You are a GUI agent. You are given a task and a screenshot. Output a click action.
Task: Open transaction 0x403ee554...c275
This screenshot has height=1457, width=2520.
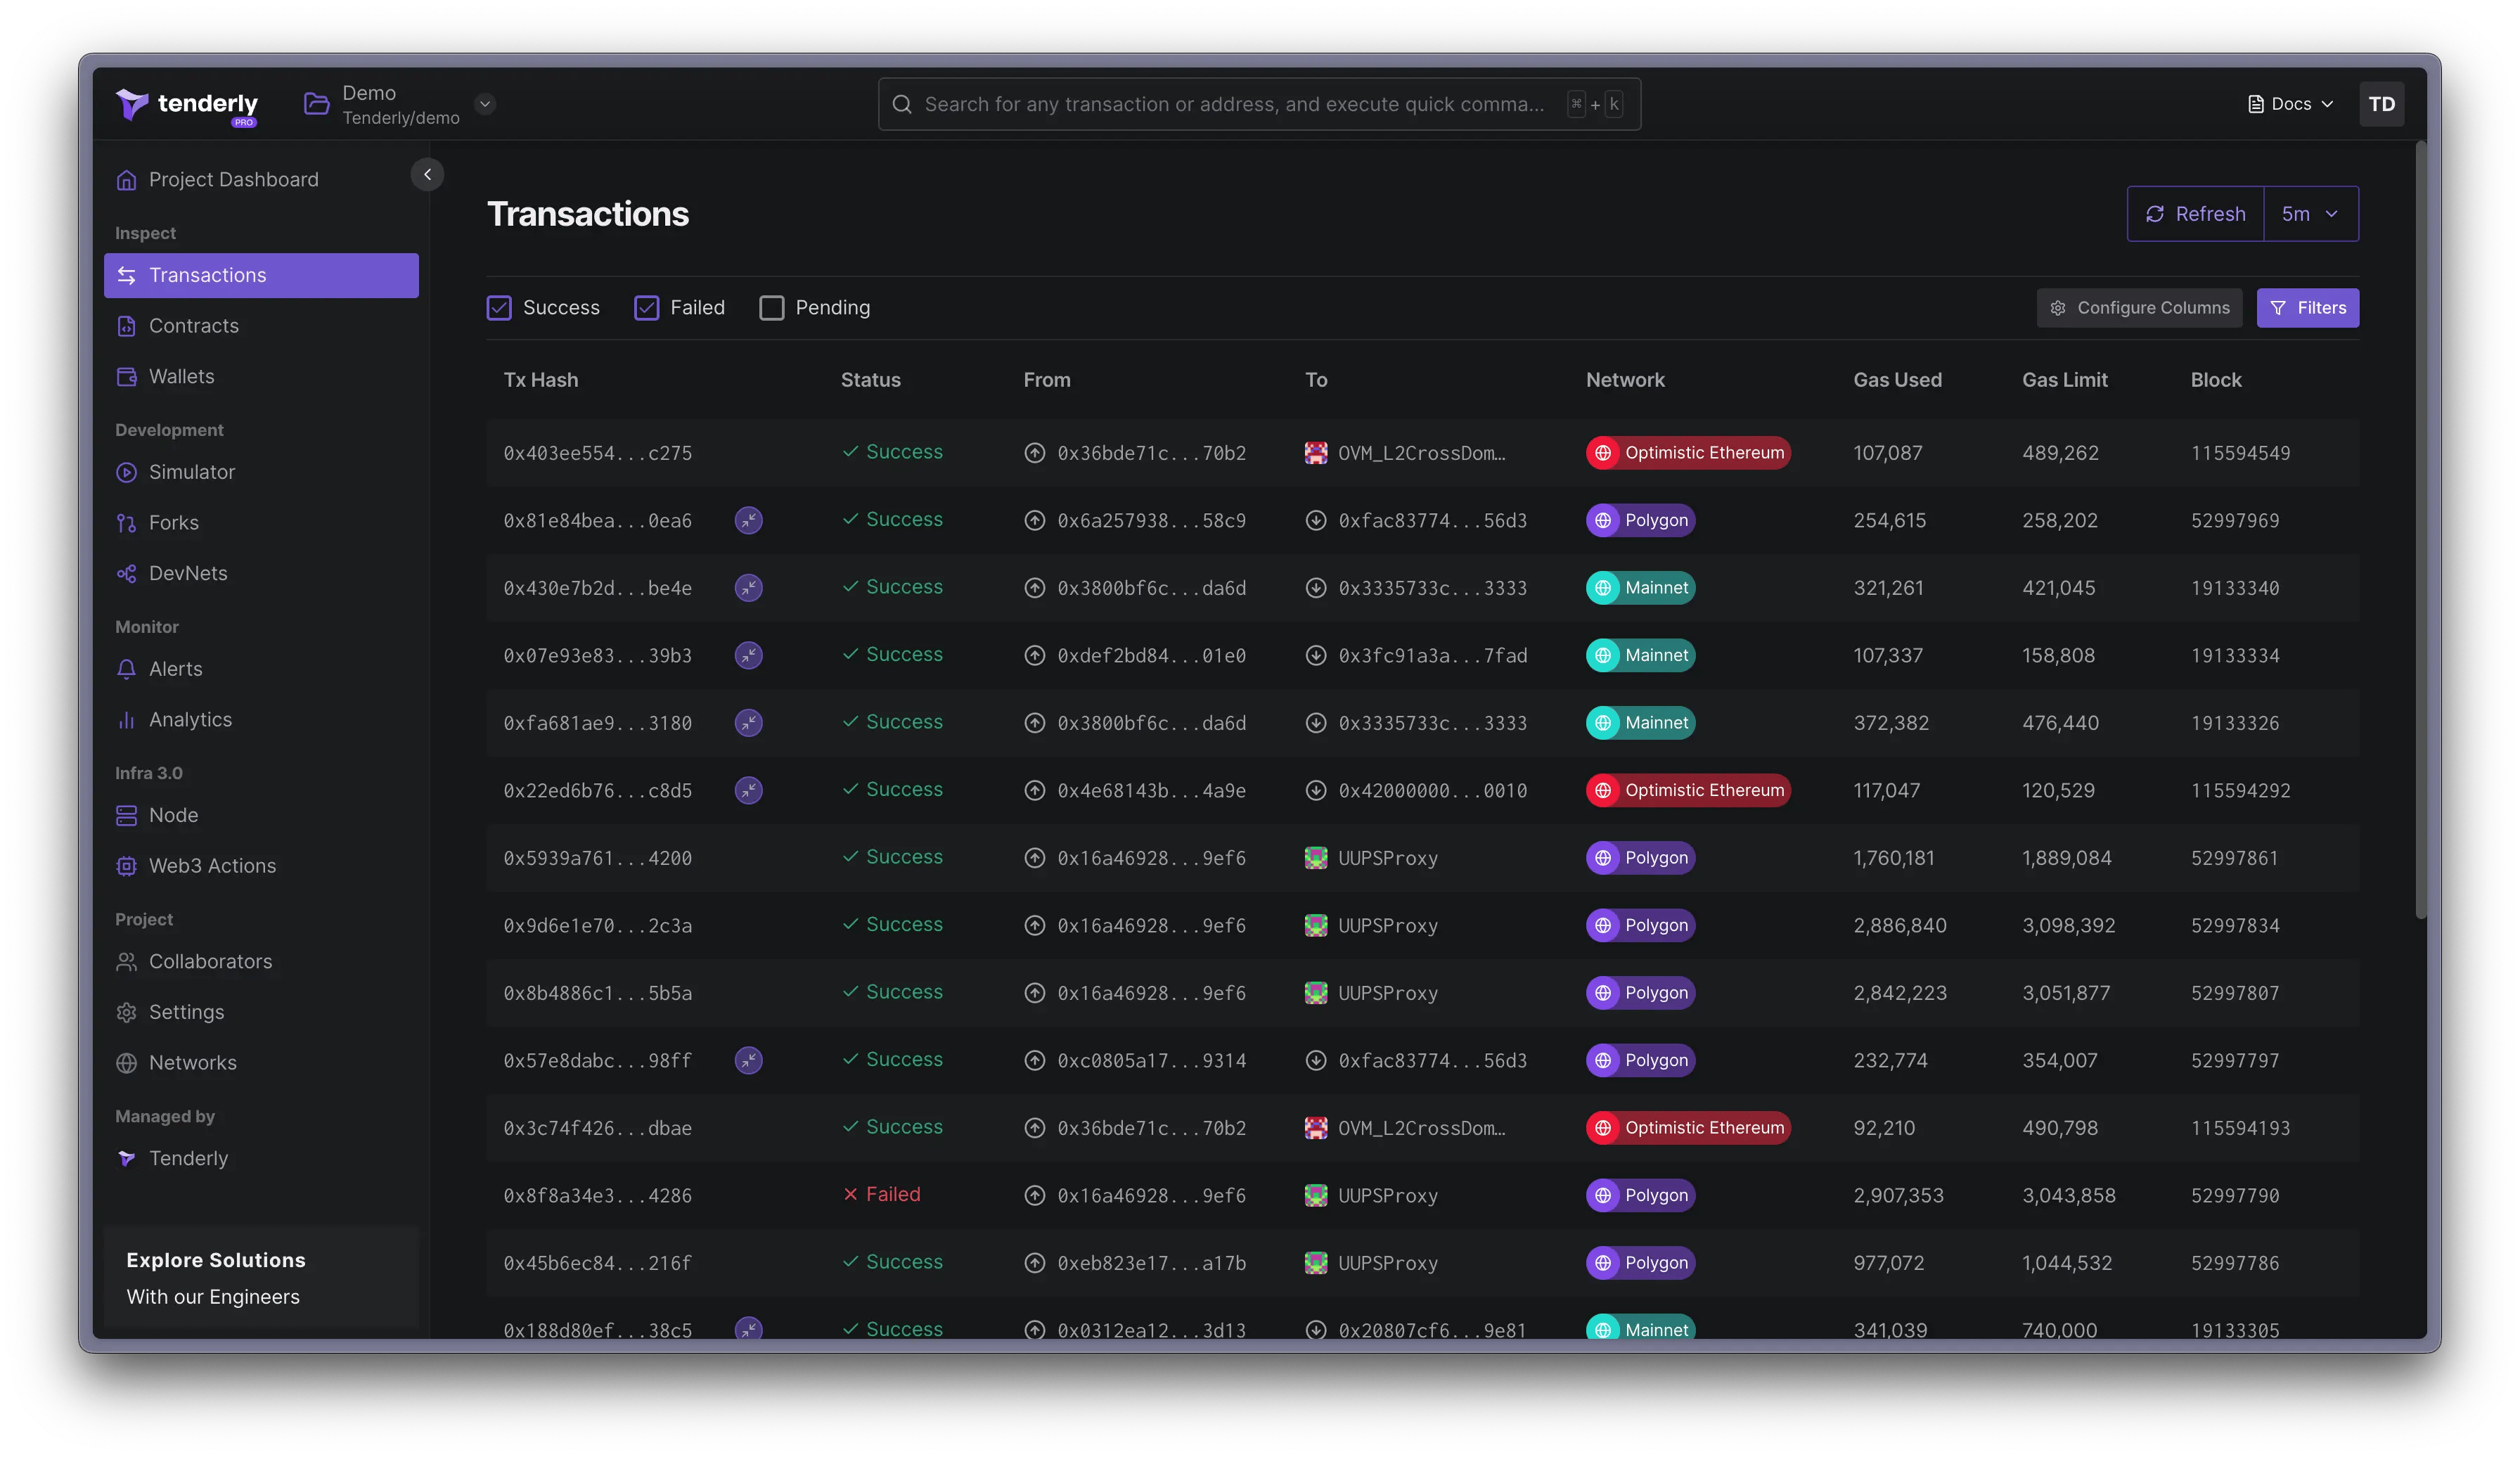pos(597,453)
